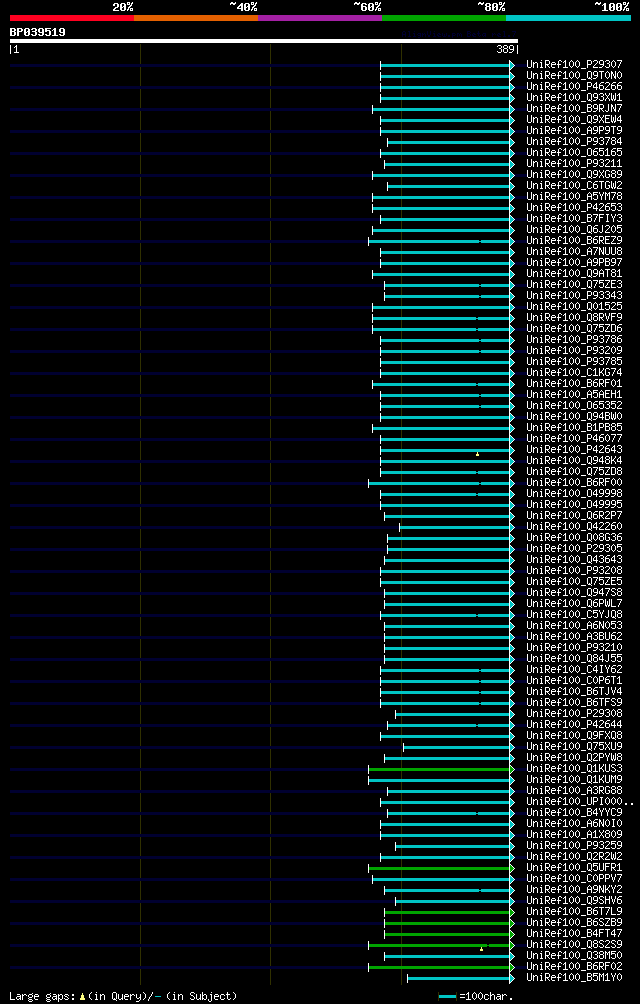Viewport: 640px width, 1004px height.
Task: Select the BP039519 query title
Action: coord(37,32)
